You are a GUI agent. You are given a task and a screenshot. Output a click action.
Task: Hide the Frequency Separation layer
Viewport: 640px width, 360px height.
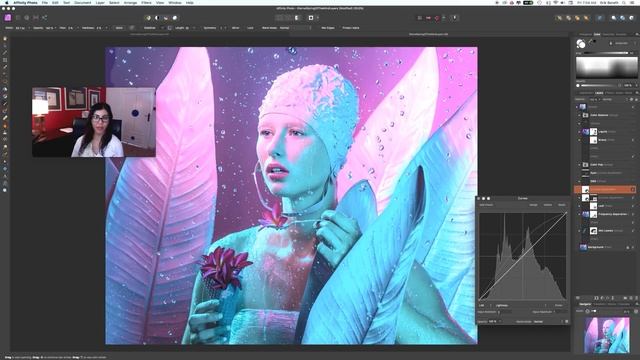click(x=633, y=214)
